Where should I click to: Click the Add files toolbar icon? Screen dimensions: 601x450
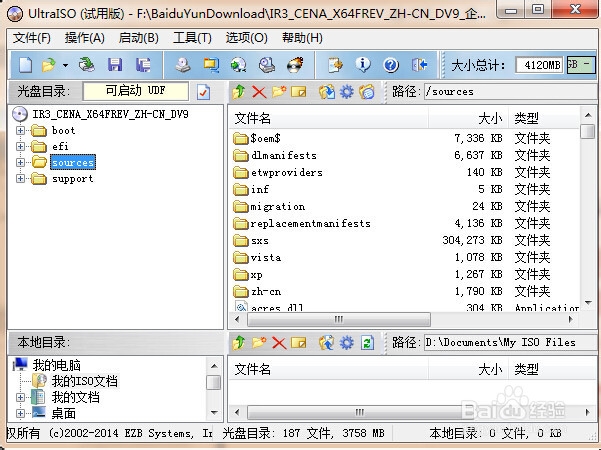click(335, 65)
